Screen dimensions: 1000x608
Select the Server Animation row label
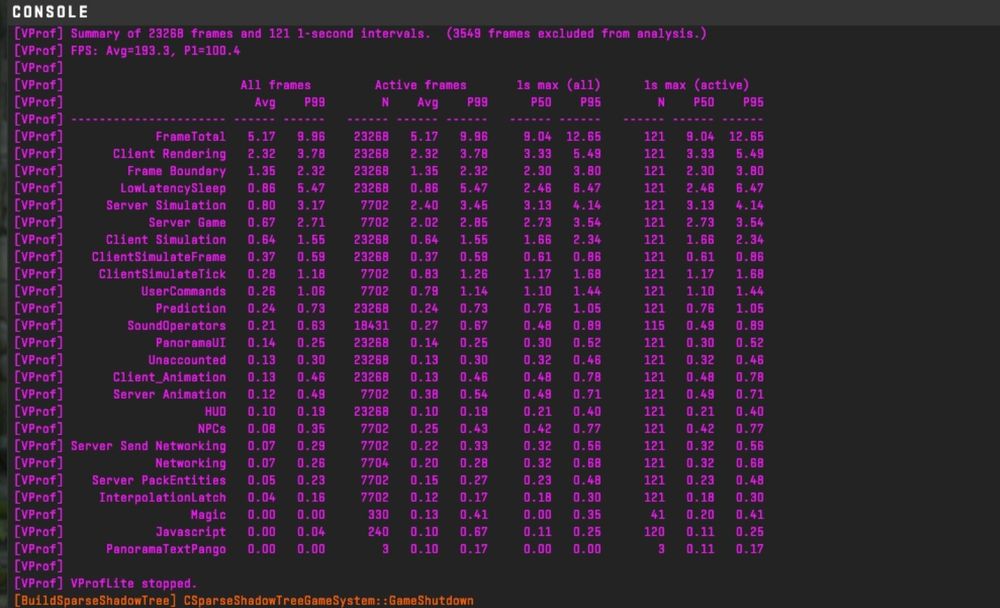(x=169, y=396)
